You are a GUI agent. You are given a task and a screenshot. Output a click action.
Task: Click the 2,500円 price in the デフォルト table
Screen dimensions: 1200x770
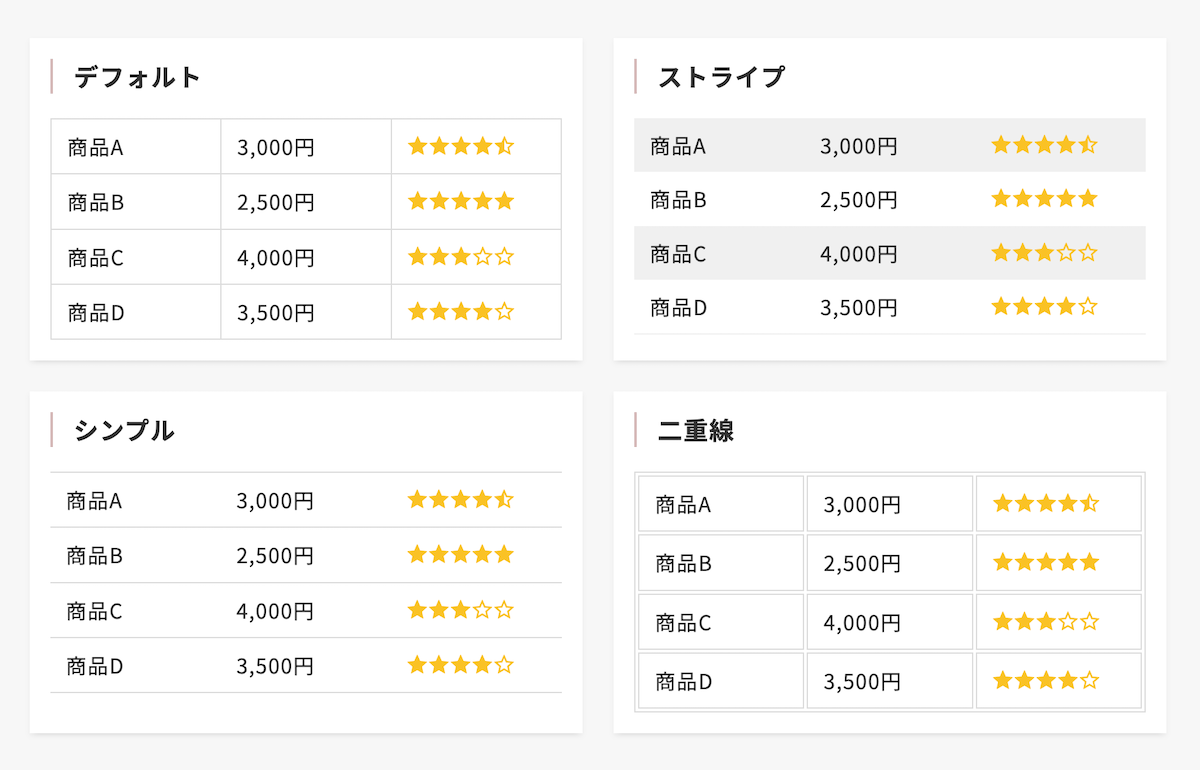(276, 203)
